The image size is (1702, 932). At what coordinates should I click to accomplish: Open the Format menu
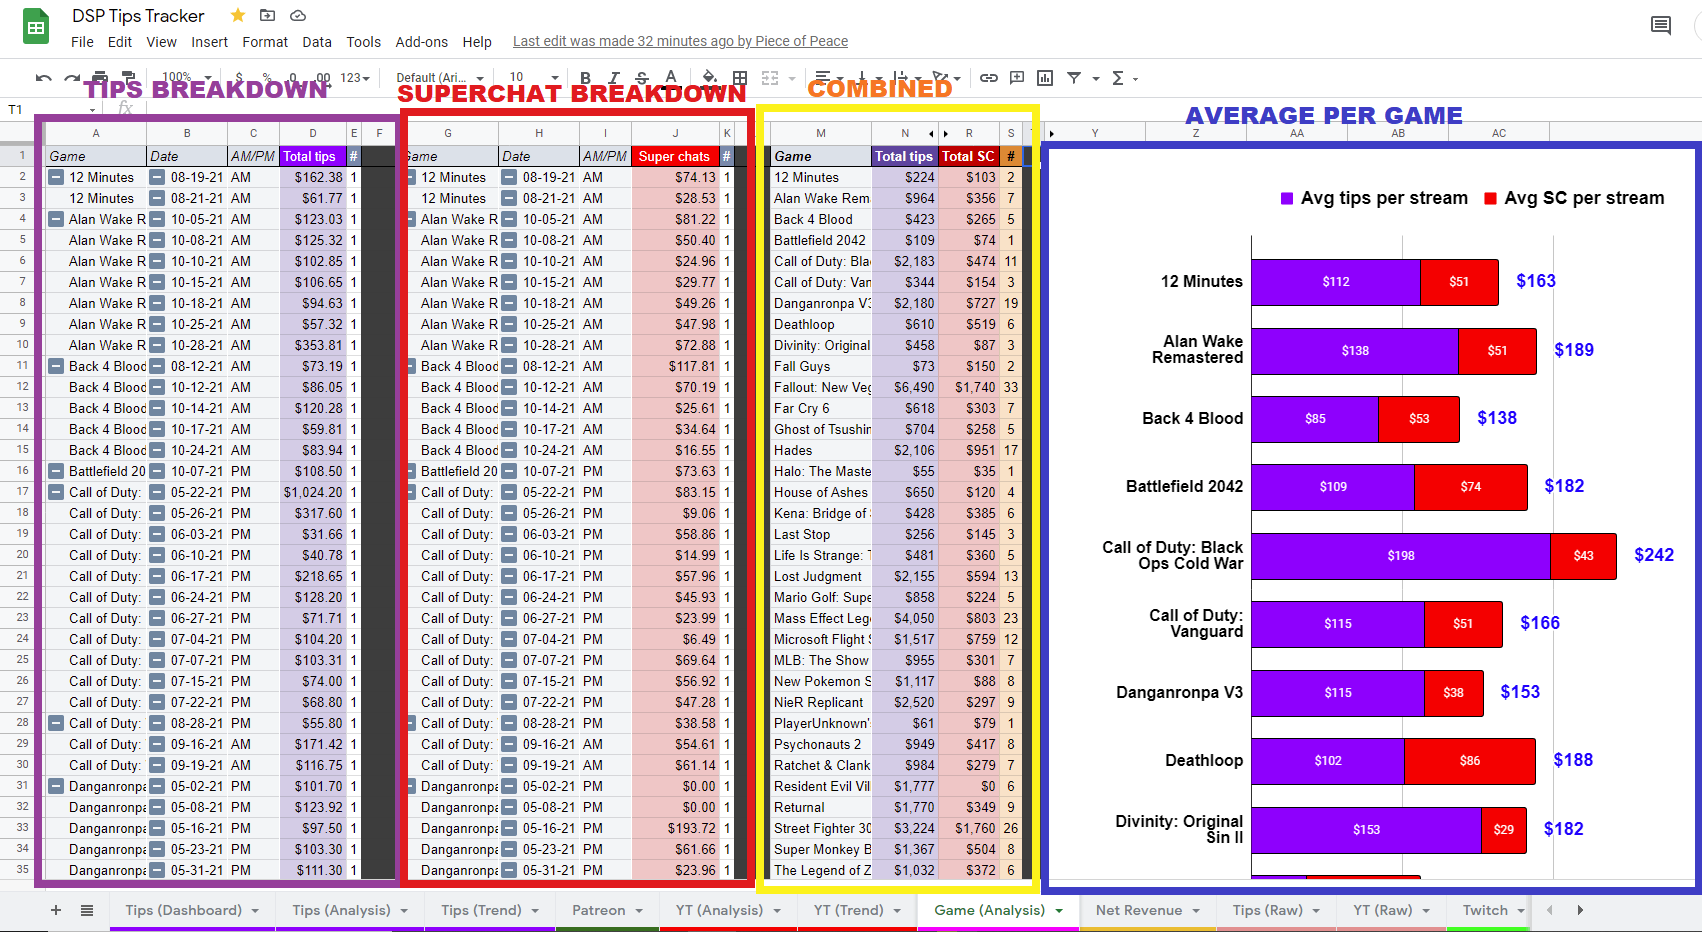265,42
